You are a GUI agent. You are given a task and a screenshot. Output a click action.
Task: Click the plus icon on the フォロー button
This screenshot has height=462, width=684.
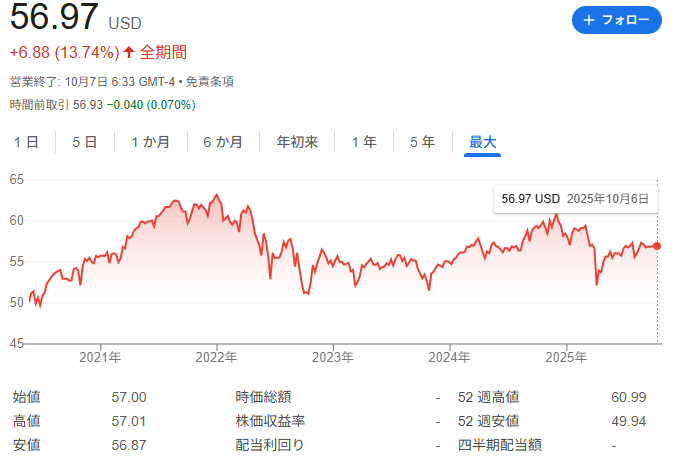tap(589, 20)
